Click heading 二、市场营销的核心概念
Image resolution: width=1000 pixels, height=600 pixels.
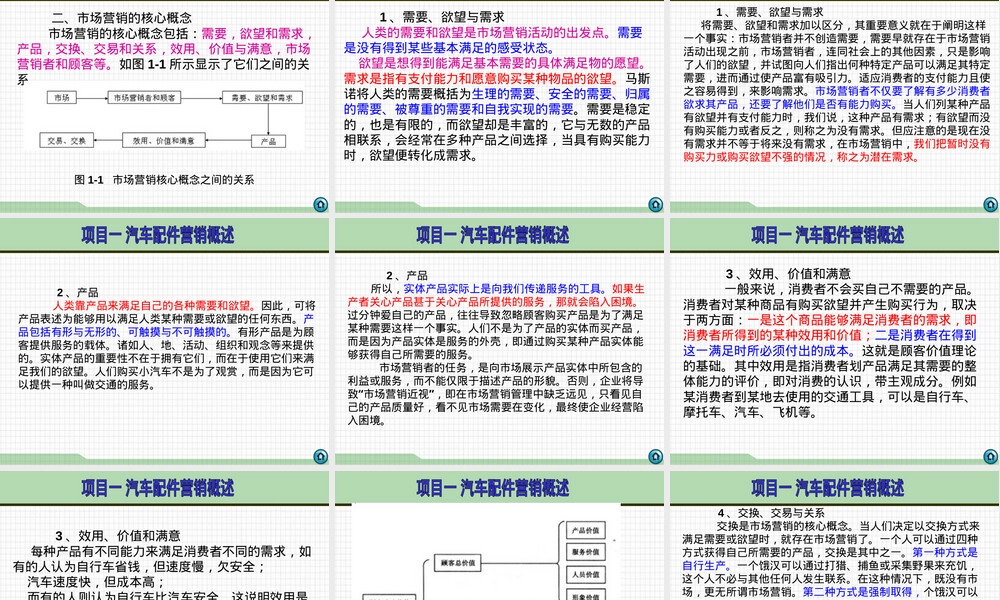pyautogui.click(x=122, y=18)
